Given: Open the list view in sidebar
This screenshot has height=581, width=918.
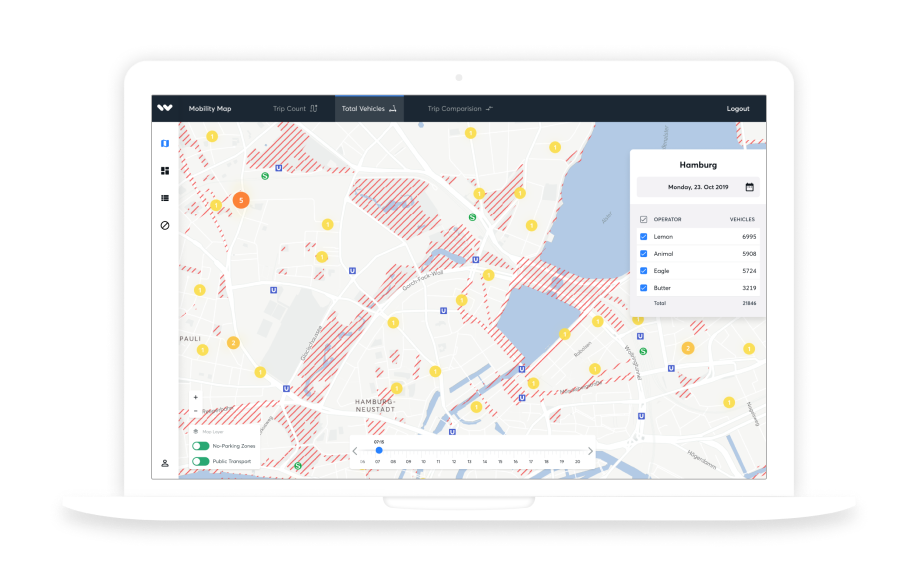Looking at the screenshot, I should 165,198.
